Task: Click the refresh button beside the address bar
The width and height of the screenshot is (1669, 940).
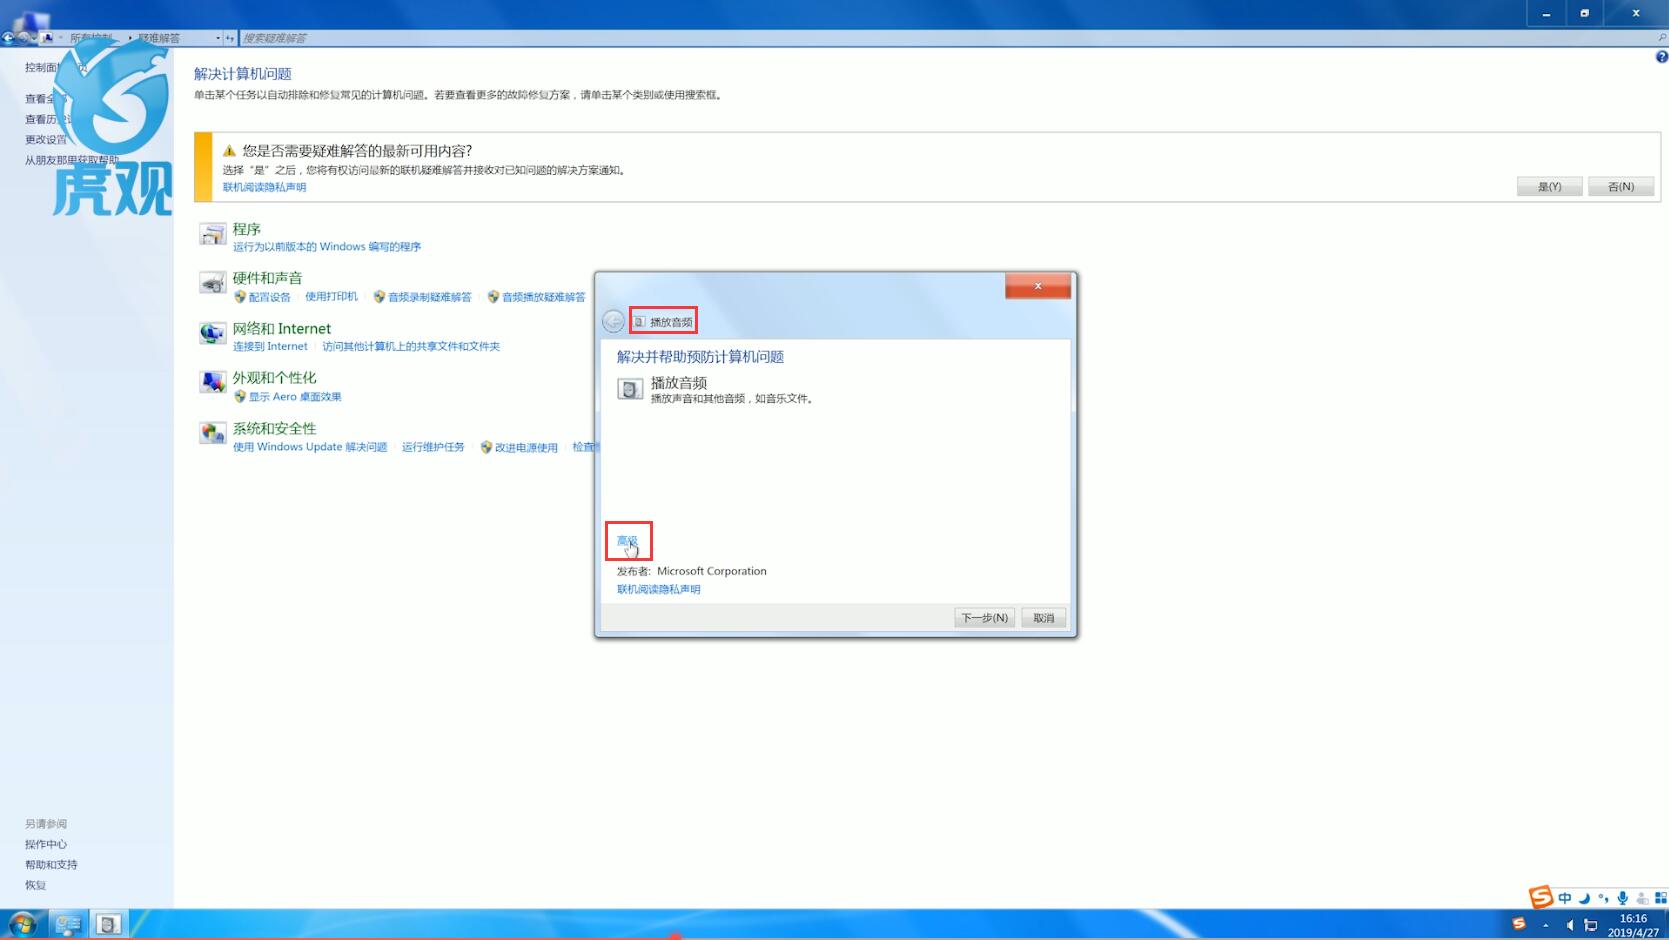Action: [x=230, y=38]
